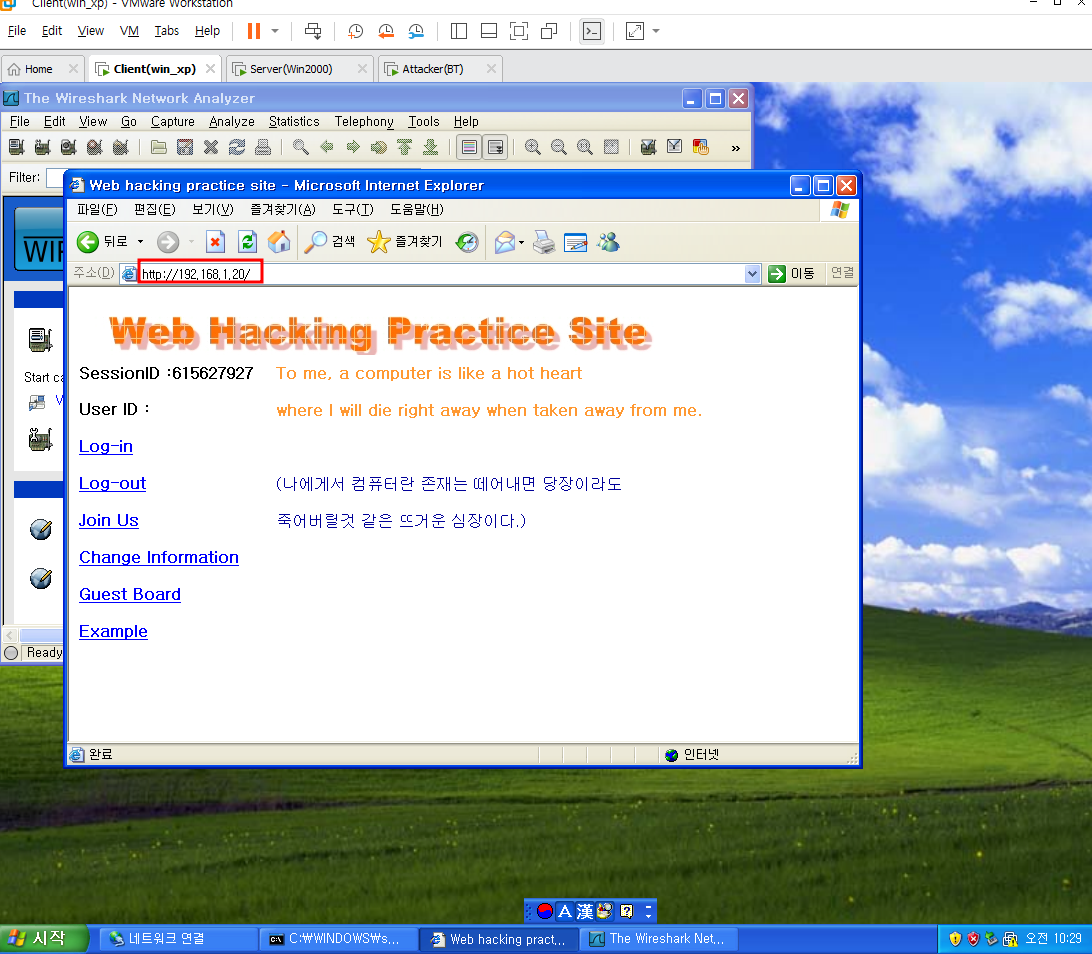The height and width of the screenshot is (954, 1092).
Task: Open IE address bar dropdown arrow
Action: [751, 274]
